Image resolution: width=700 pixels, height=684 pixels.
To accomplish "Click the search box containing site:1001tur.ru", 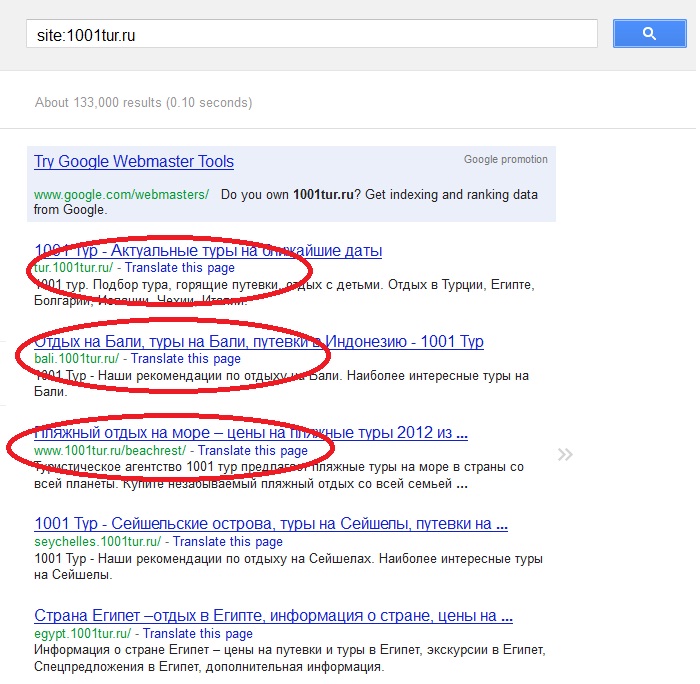I will [312, 33].
